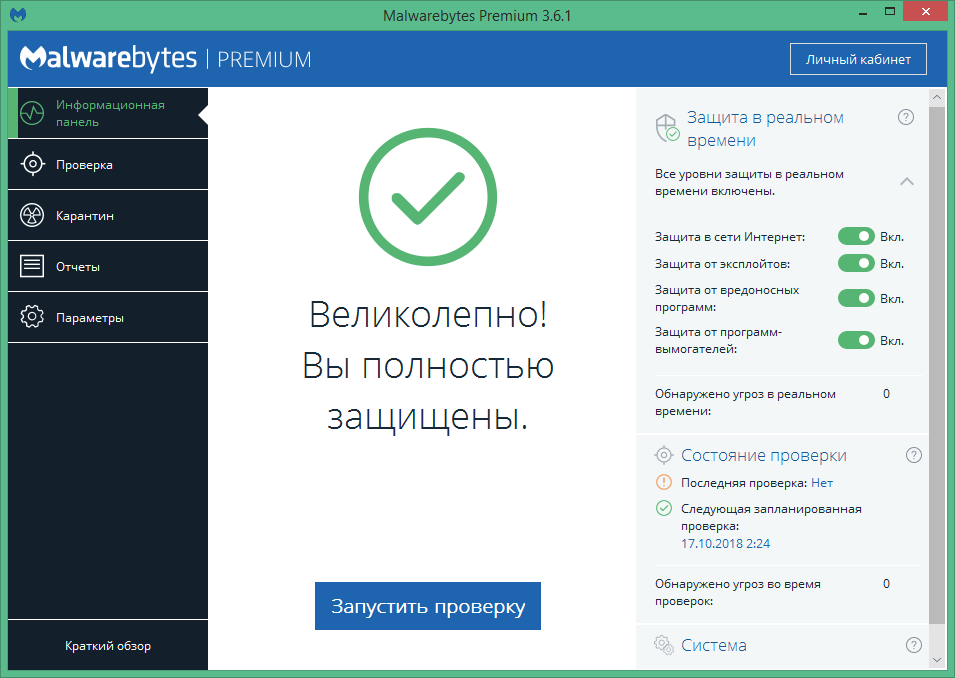Click the Нет link for last scan

click(821, 483)
